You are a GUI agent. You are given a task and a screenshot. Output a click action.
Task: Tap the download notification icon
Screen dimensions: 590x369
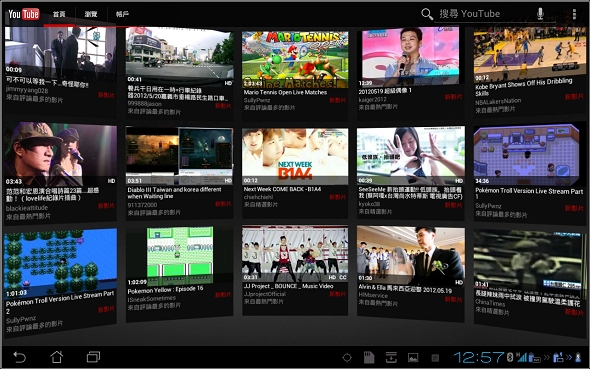coord(391,357)
